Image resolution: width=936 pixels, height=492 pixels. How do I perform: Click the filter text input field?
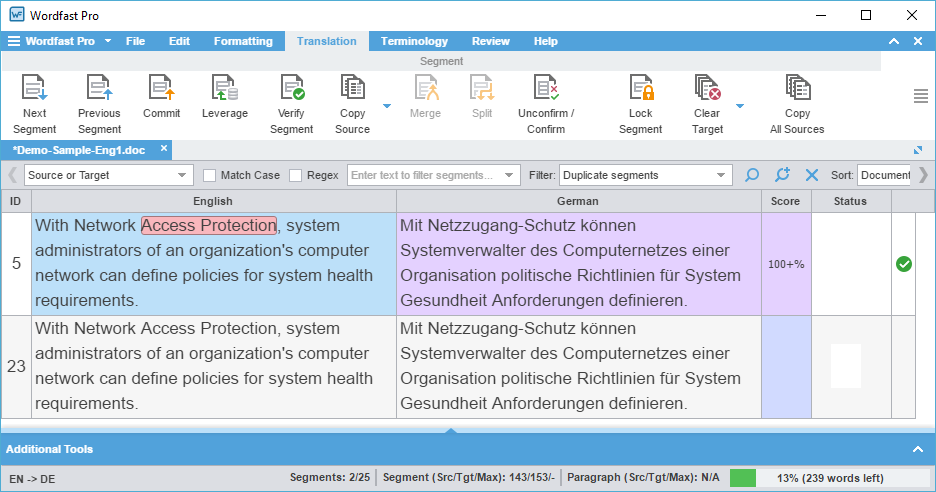pyautogui.click(x=426, y=175)
